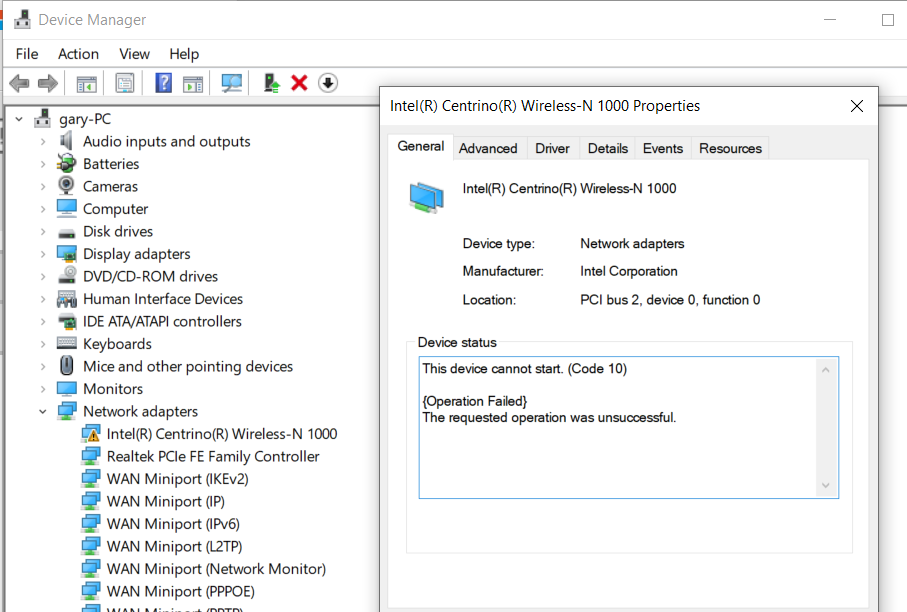Click the Update device driver icon

270,83
